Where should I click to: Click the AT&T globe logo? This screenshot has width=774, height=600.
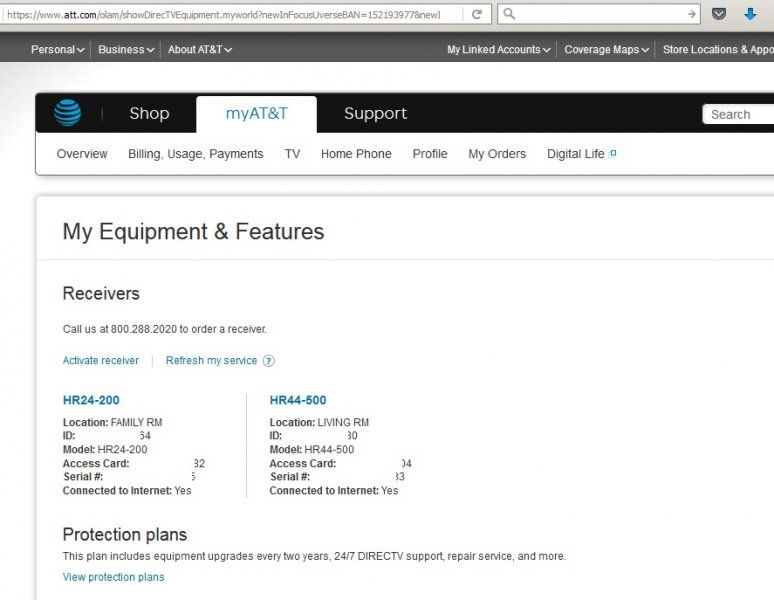[68, 113]
